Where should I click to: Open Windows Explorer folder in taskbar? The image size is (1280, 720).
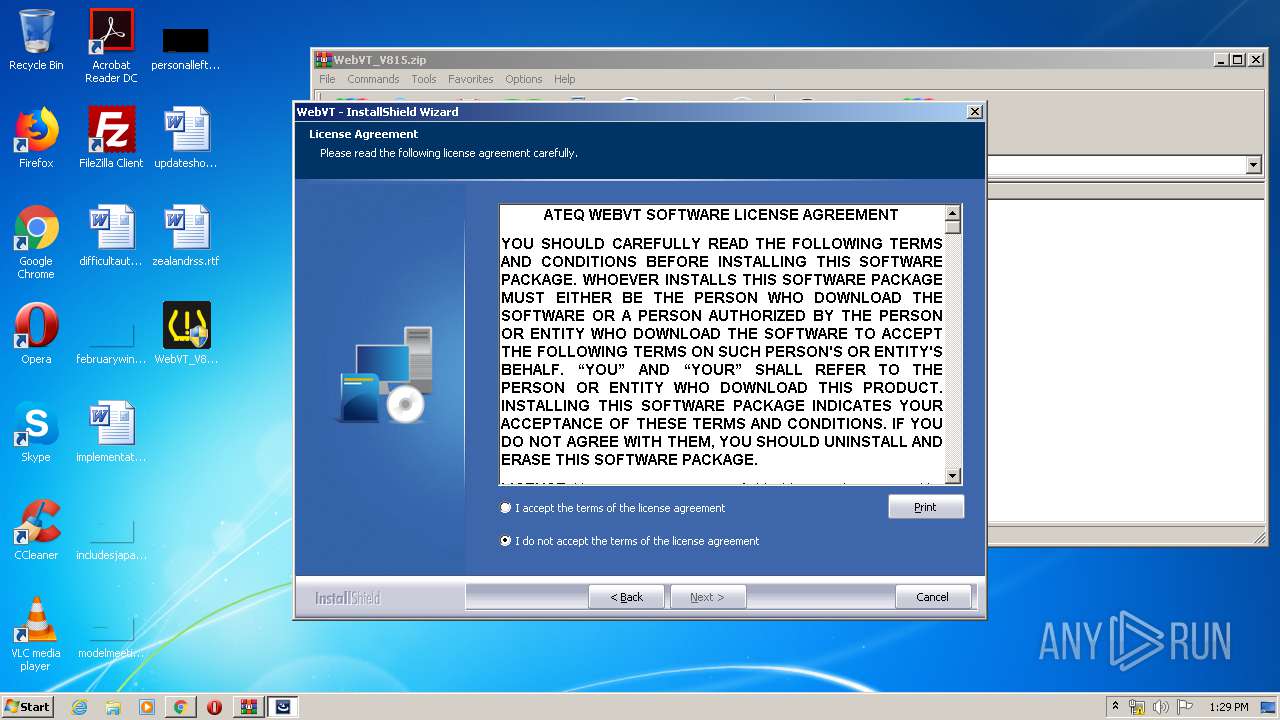[x=113, y=707]
